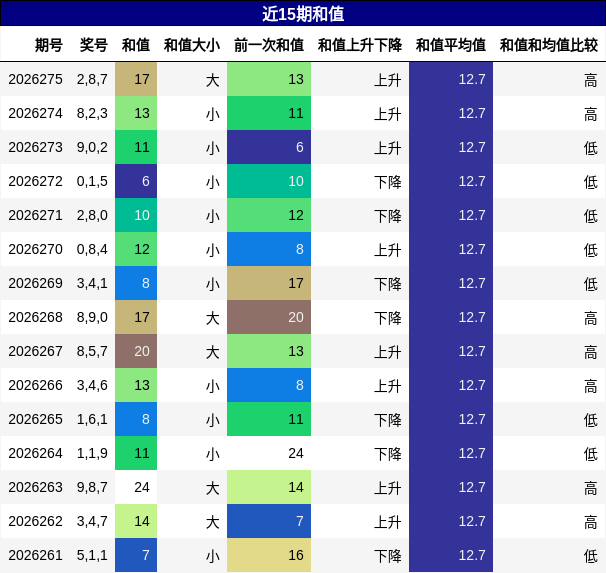Click prize number 8,2,3
Screen dimensions: 606x573
click(92, 113)
